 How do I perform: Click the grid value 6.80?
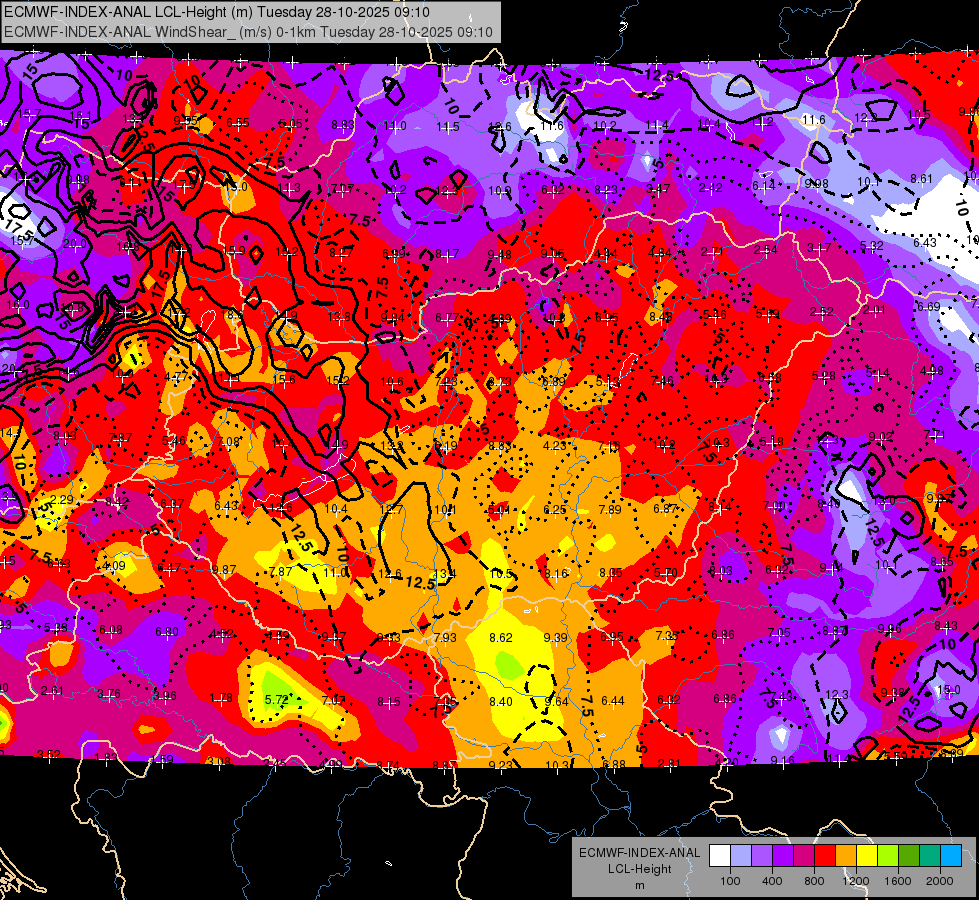click(167, 632)
